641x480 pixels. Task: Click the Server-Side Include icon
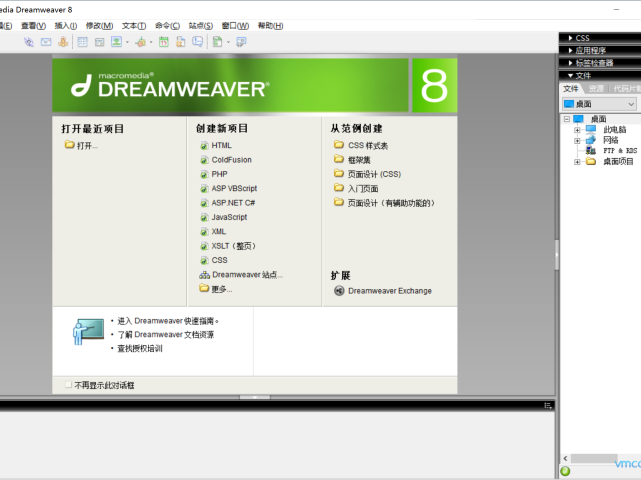click(x=180, y=42)
